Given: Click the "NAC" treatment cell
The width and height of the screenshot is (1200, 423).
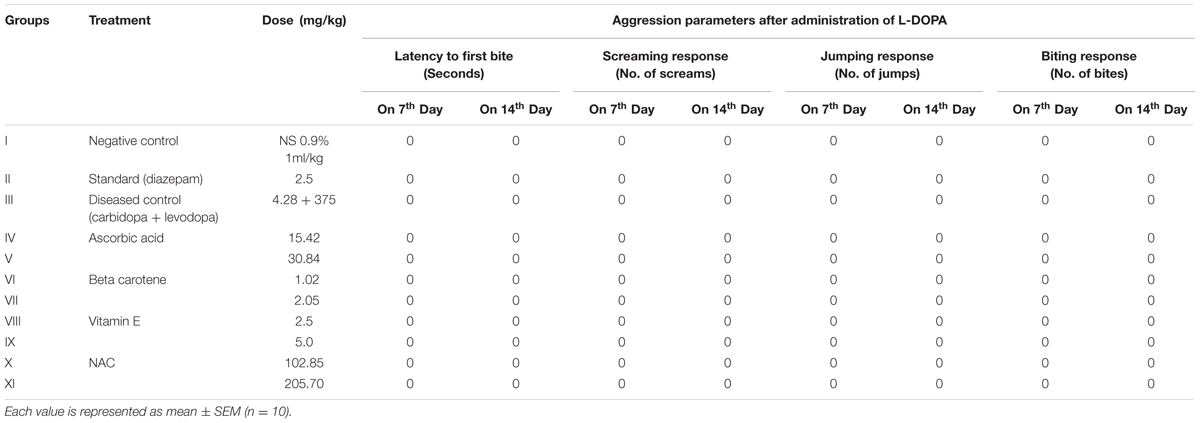Looking at the screenshot, I should (101, 364).
